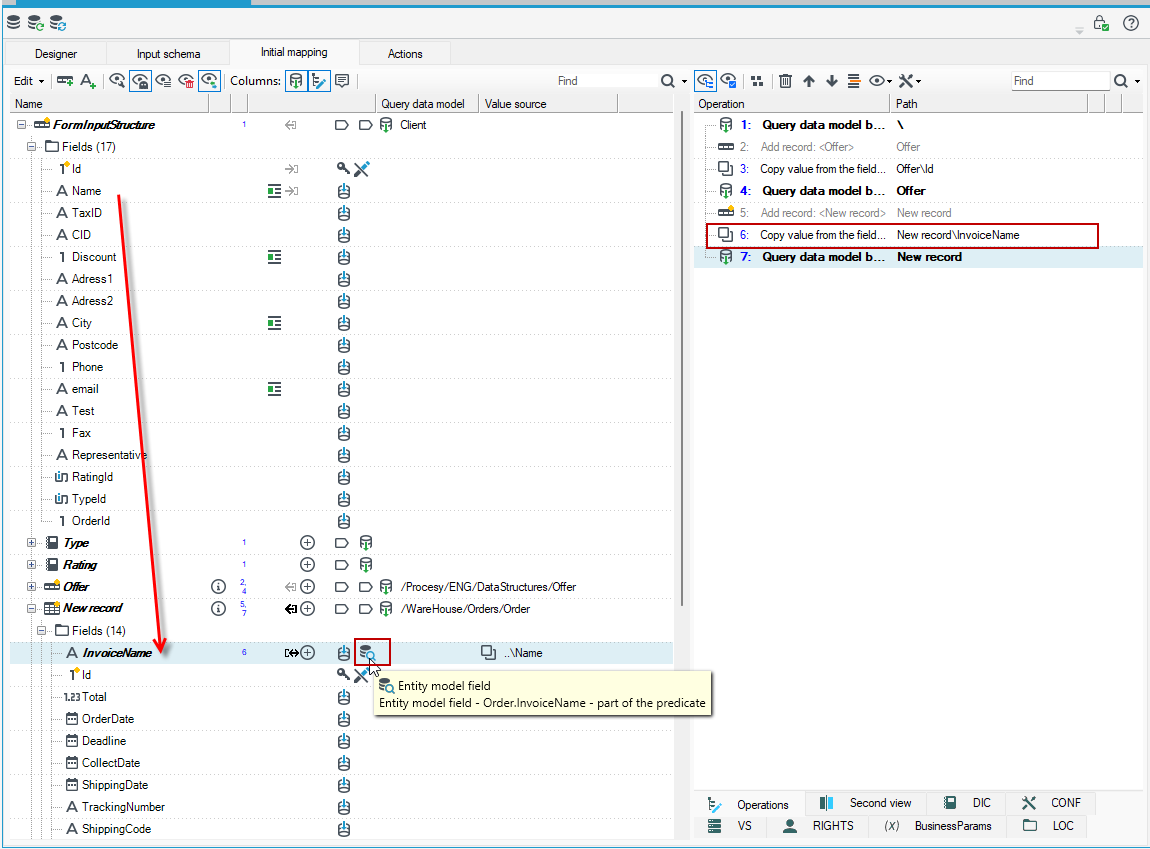Image resolution: width=1150 pixels, height=849 pixels.
Task: Click the lines icon with orange stripe
Action: [854, 81]
